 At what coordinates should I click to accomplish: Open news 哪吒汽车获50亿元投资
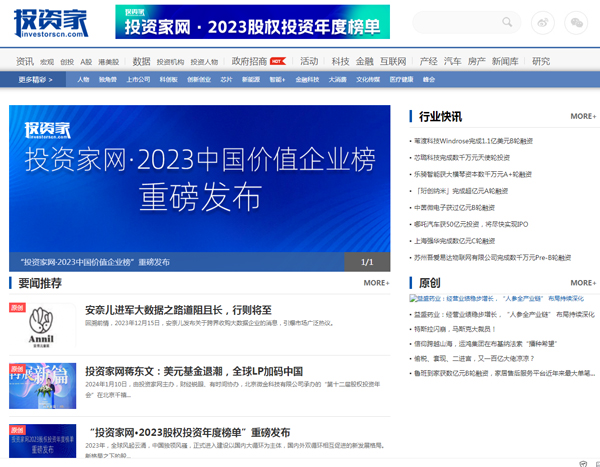(471, 224)
